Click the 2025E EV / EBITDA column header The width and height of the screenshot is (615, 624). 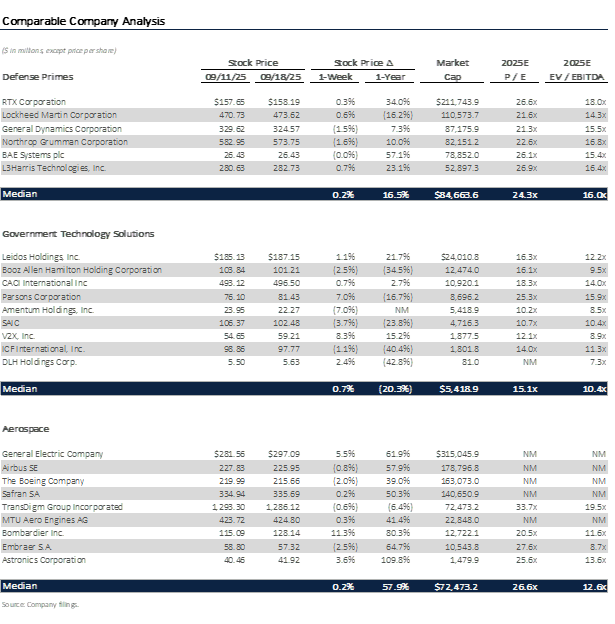[581, 69]
